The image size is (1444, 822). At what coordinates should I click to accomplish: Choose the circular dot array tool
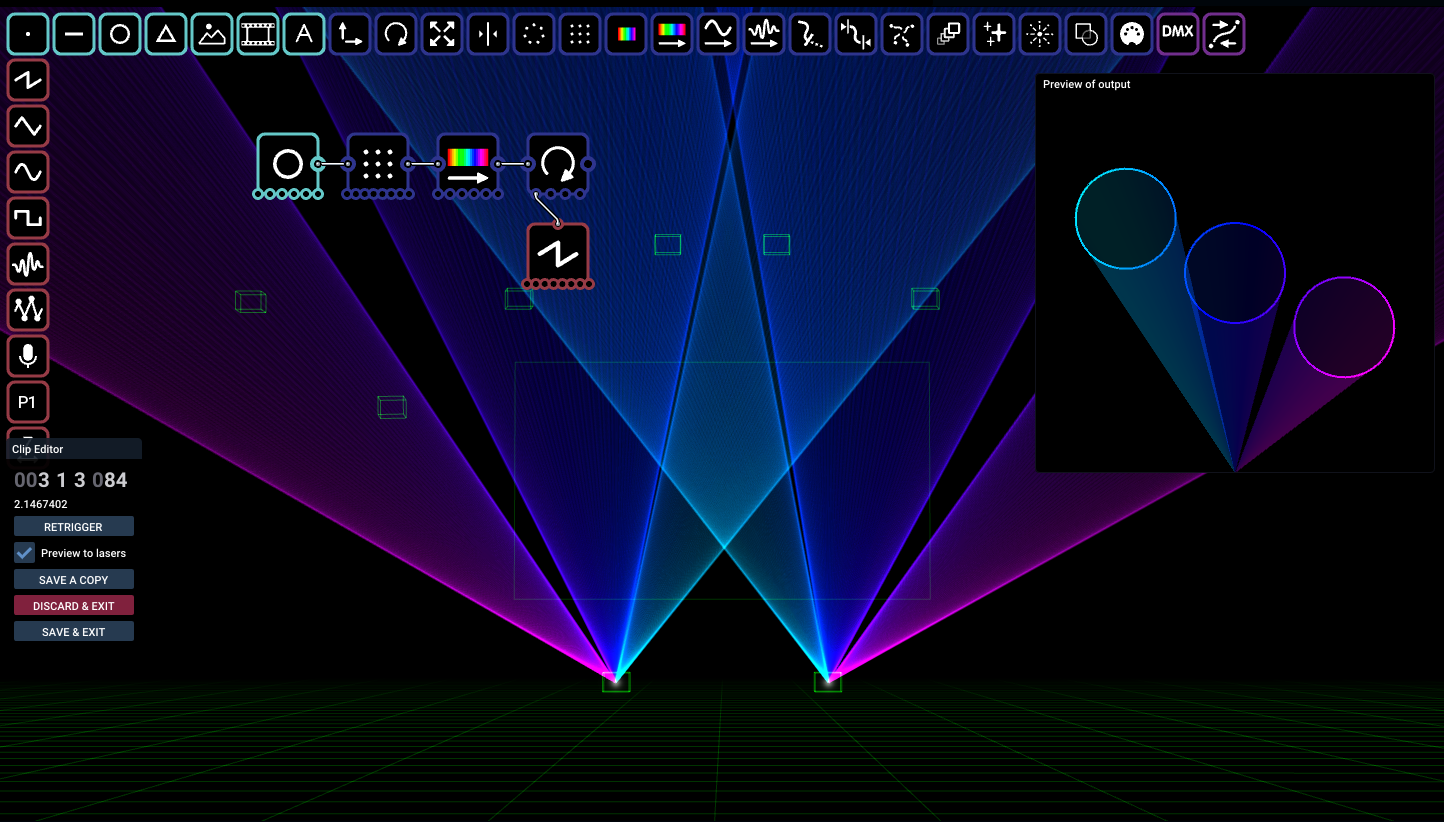pos(534,34)
